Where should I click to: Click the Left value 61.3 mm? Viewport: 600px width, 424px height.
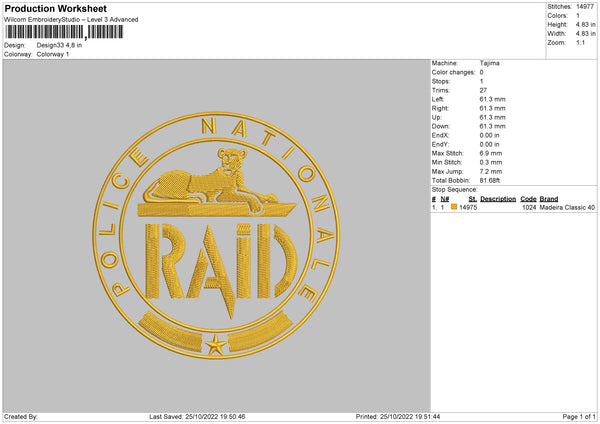click(x=492, y=99)
